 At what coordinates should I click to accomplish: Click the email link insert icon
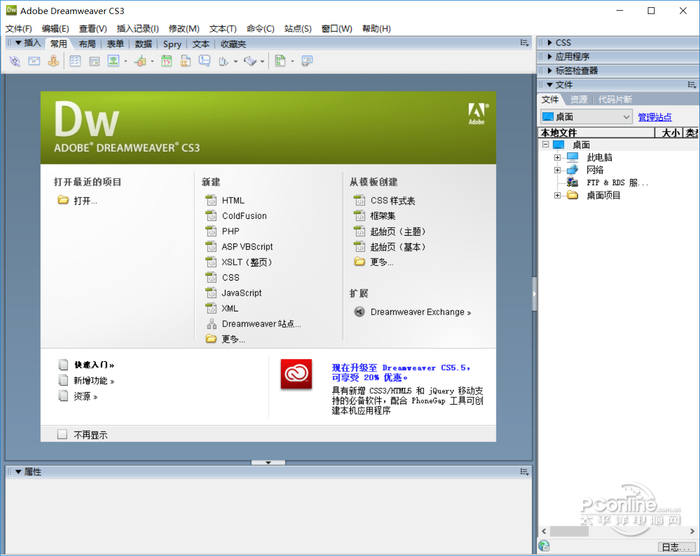click(34, 61)
